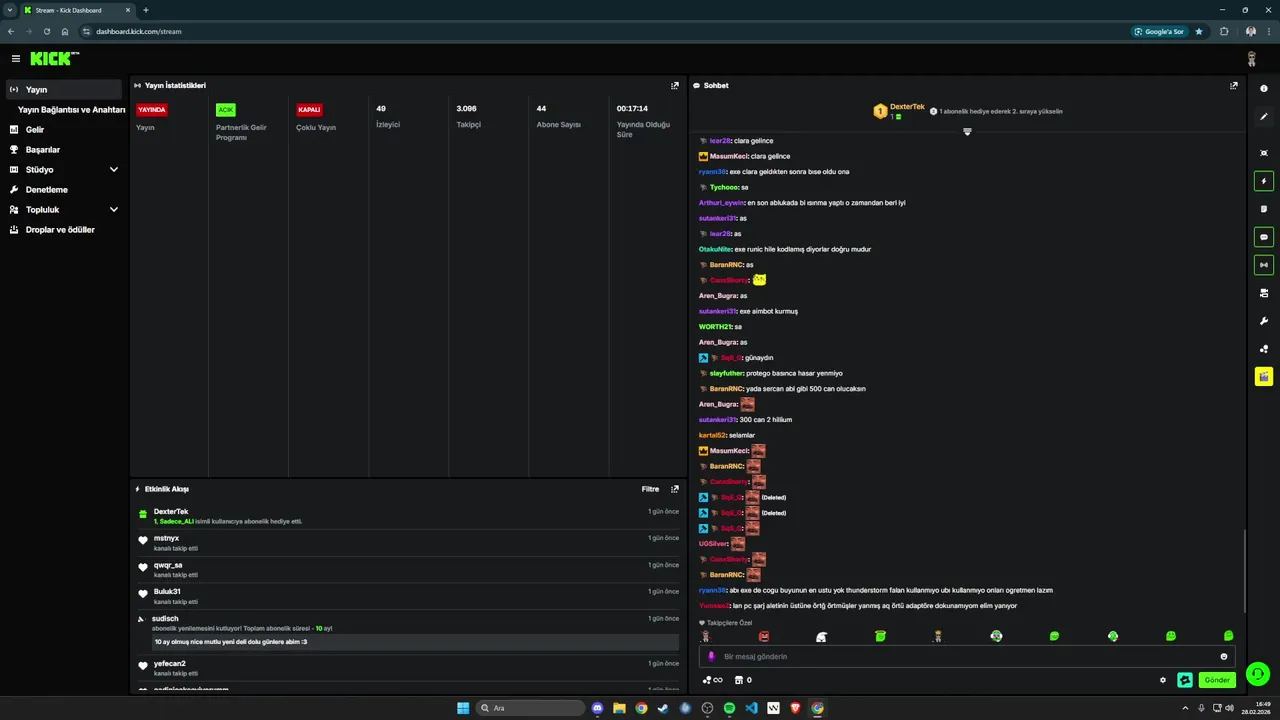
Task: Open the emoji picker in message box
Action: coord(1224,656)
